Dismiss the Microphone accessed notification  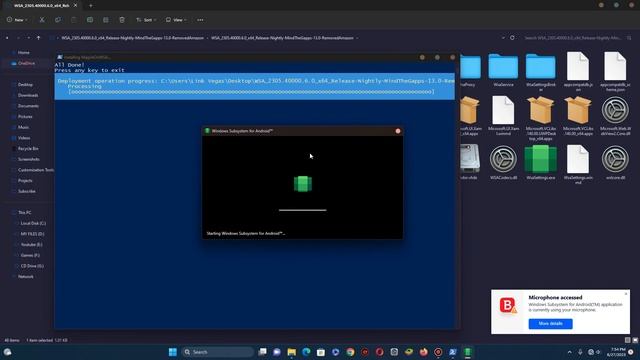pos(626,294)
